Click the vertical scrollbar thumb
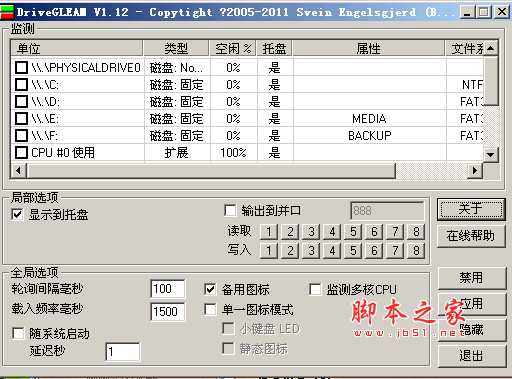The width and height of the screenshot is (512, 379). (x=490, y=81)
